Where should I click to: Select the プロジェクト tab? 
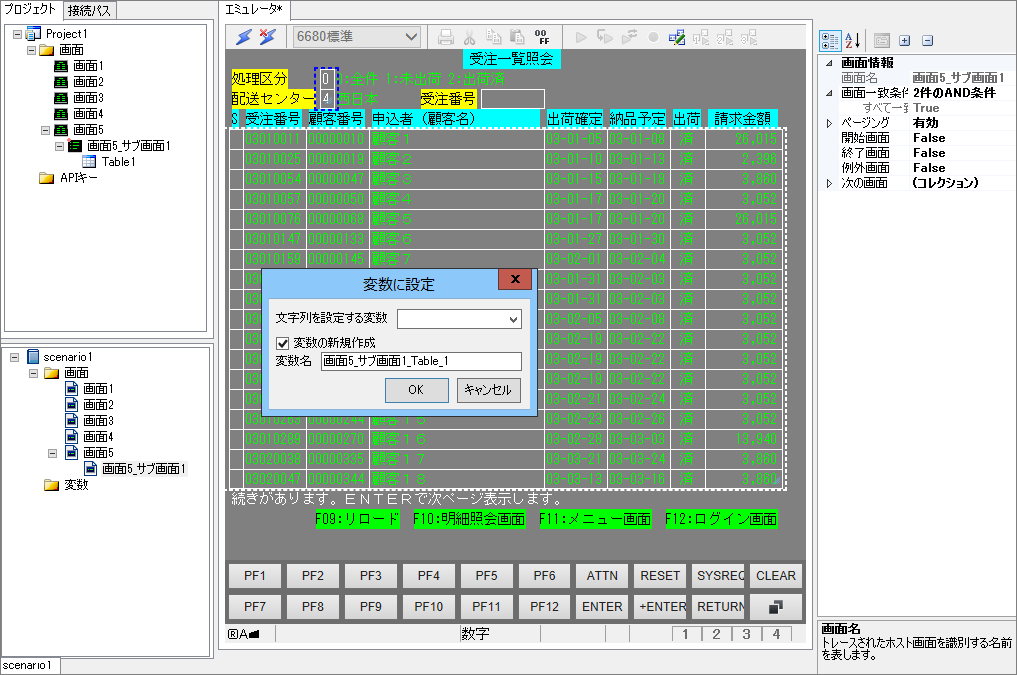[30, 9]
